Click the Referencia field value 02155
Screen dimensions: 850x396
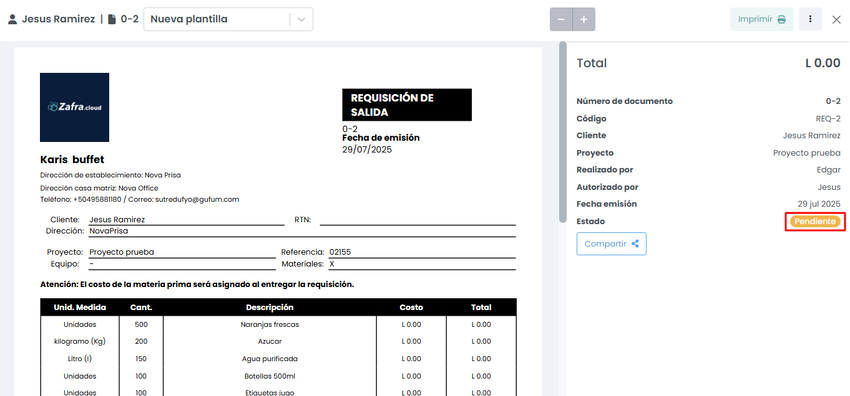[x=341, y=252]
